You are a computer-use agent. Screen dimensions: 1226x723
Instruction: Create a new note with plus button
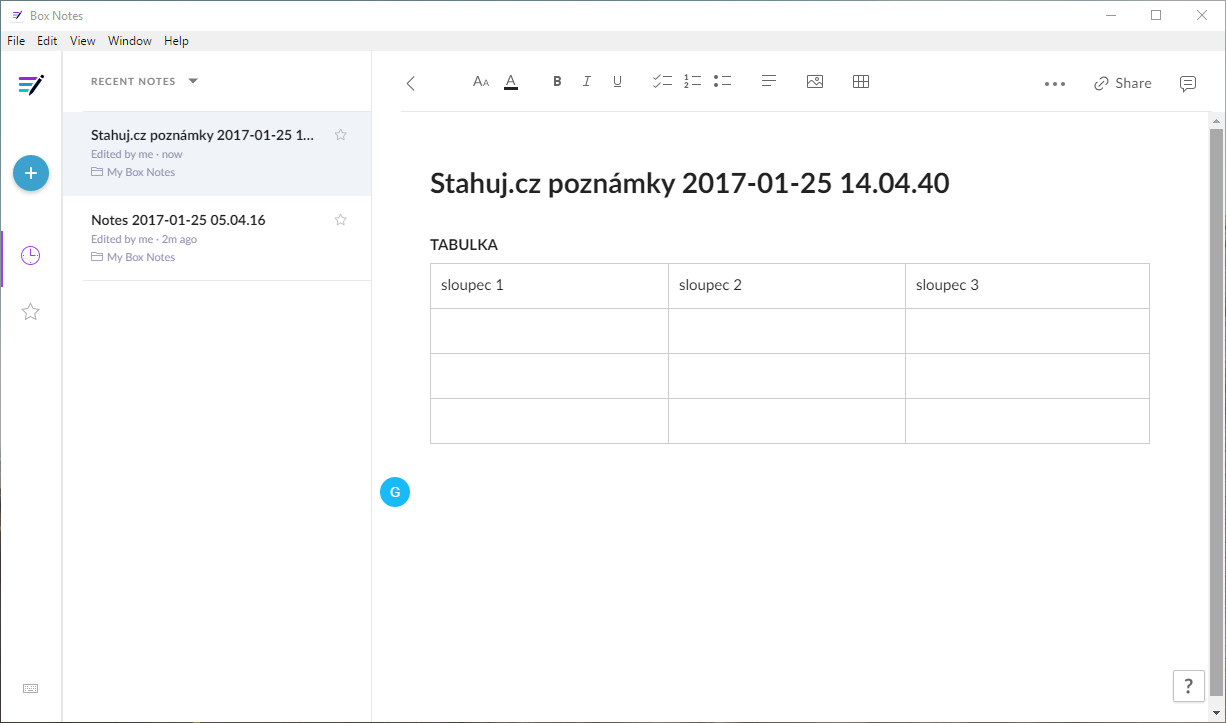[x=31, y=173]
